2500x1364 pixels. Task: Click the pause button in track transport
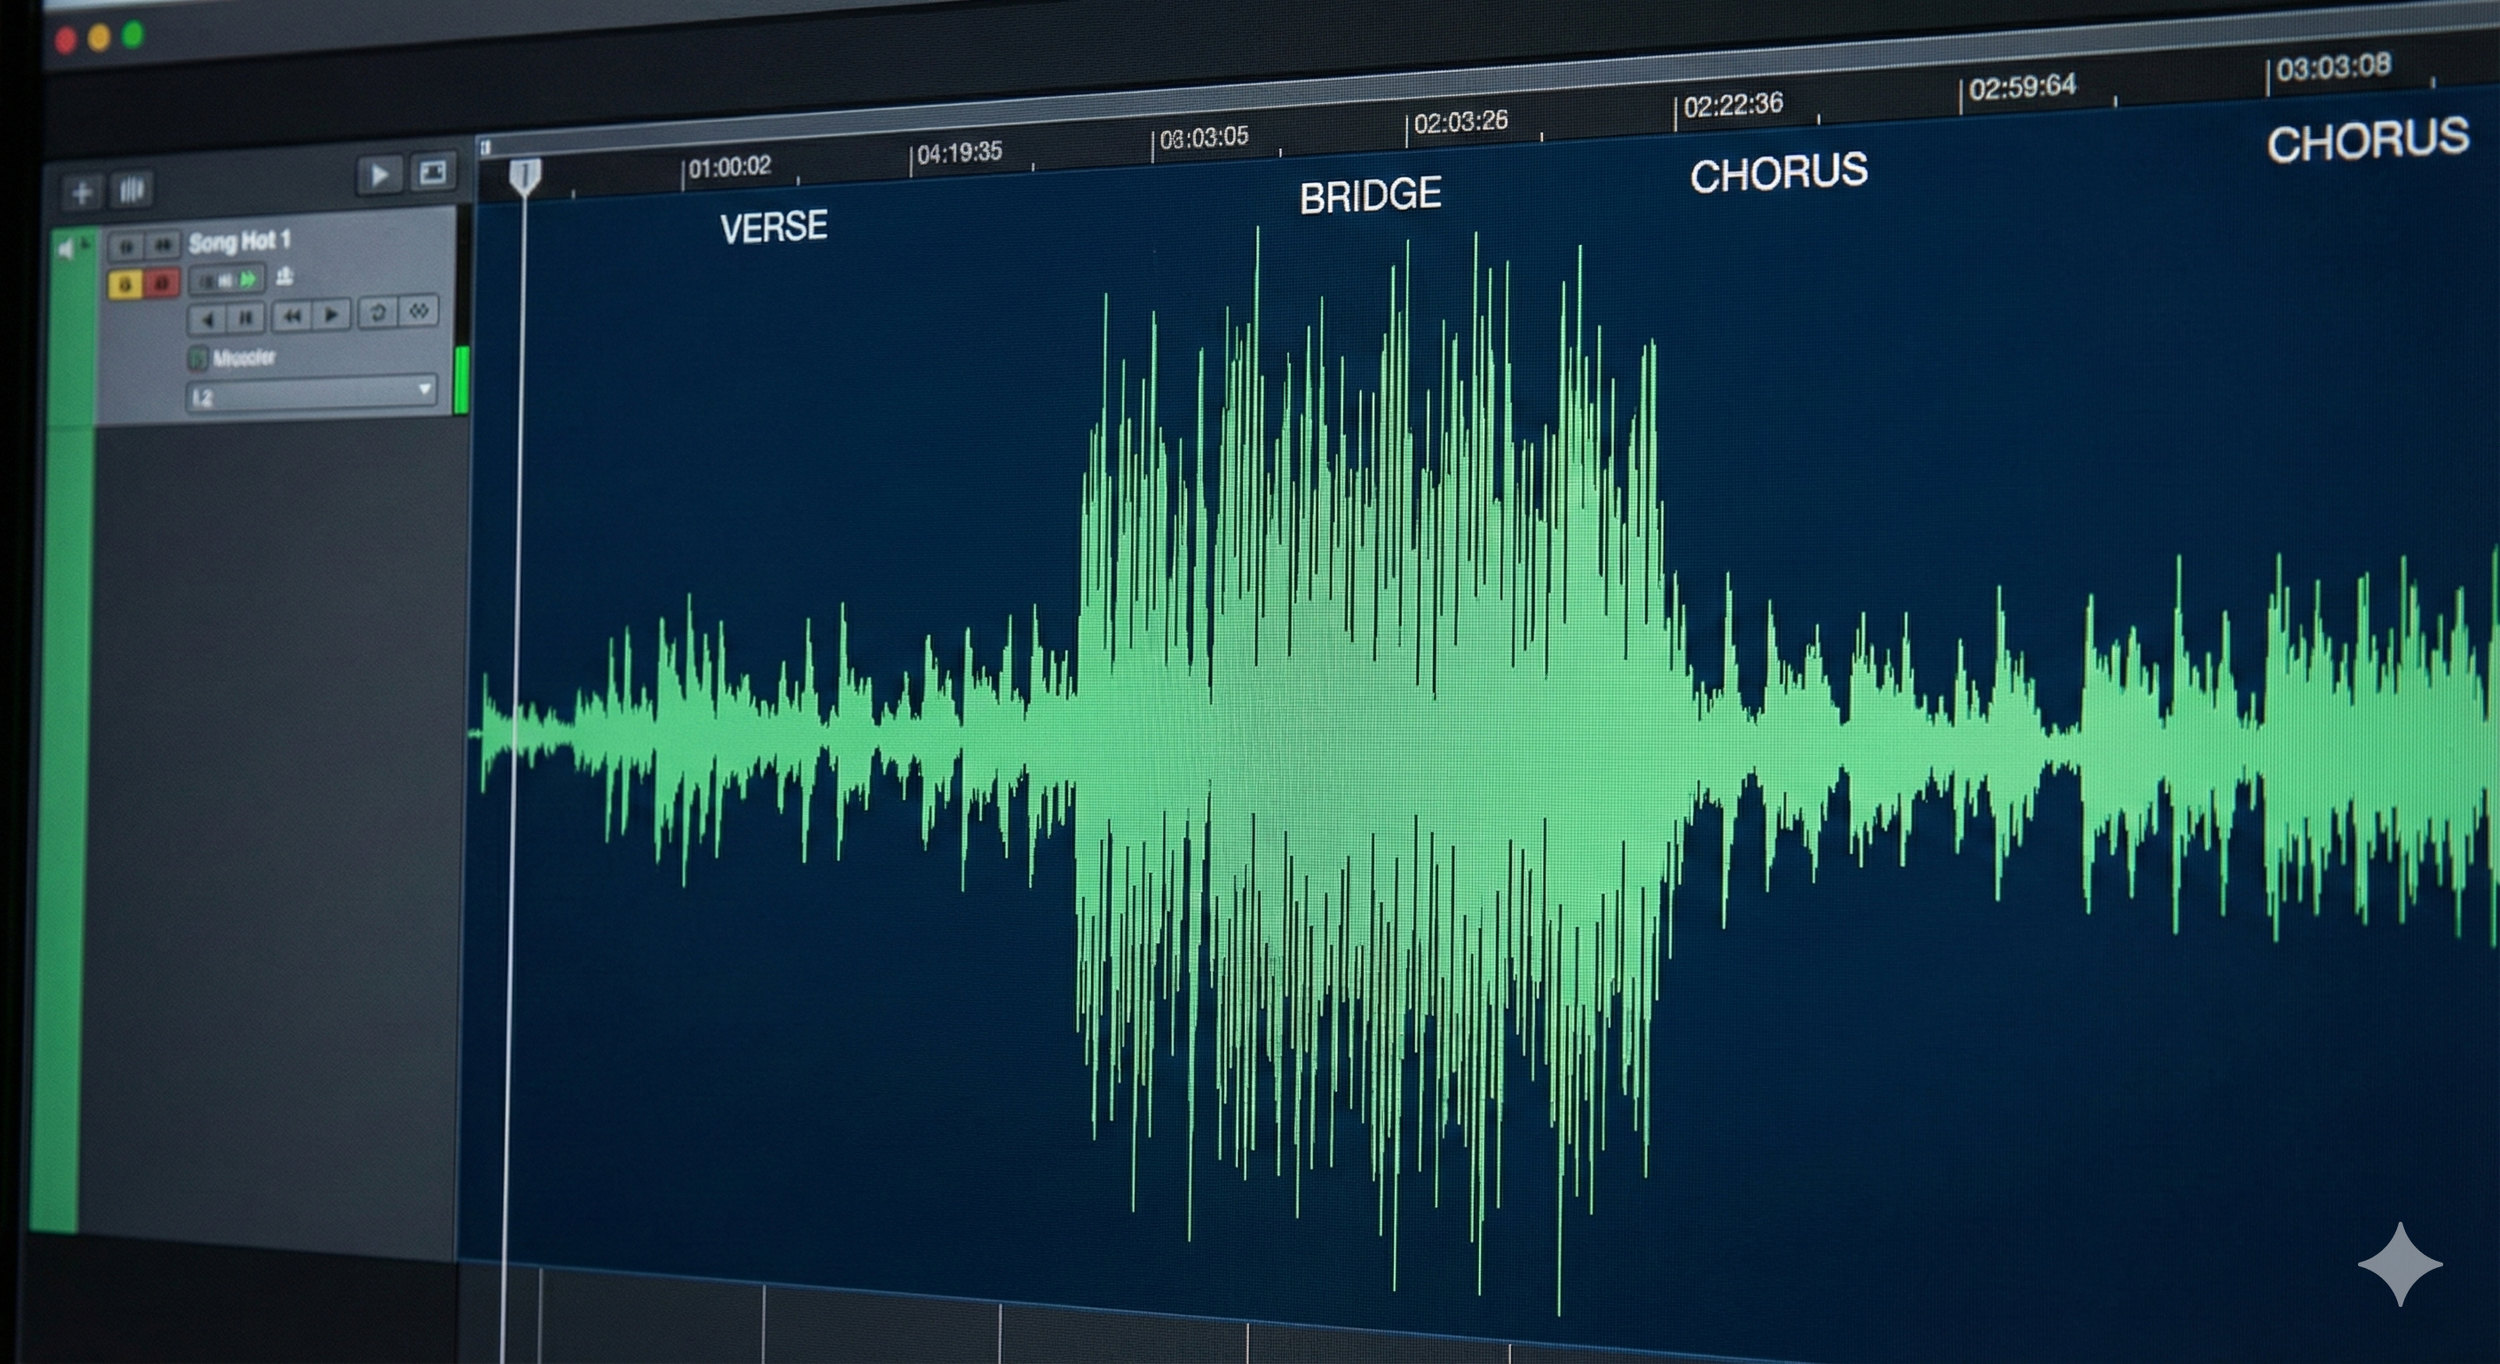[245, 319]
